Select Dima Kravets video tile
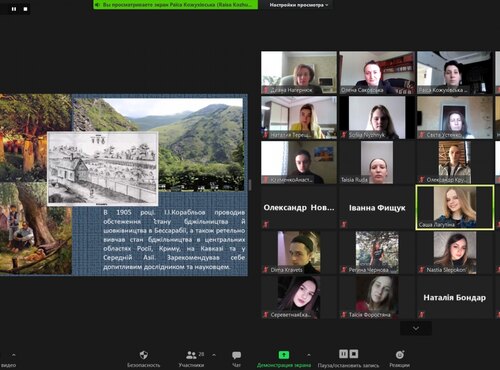 [299, 252]
